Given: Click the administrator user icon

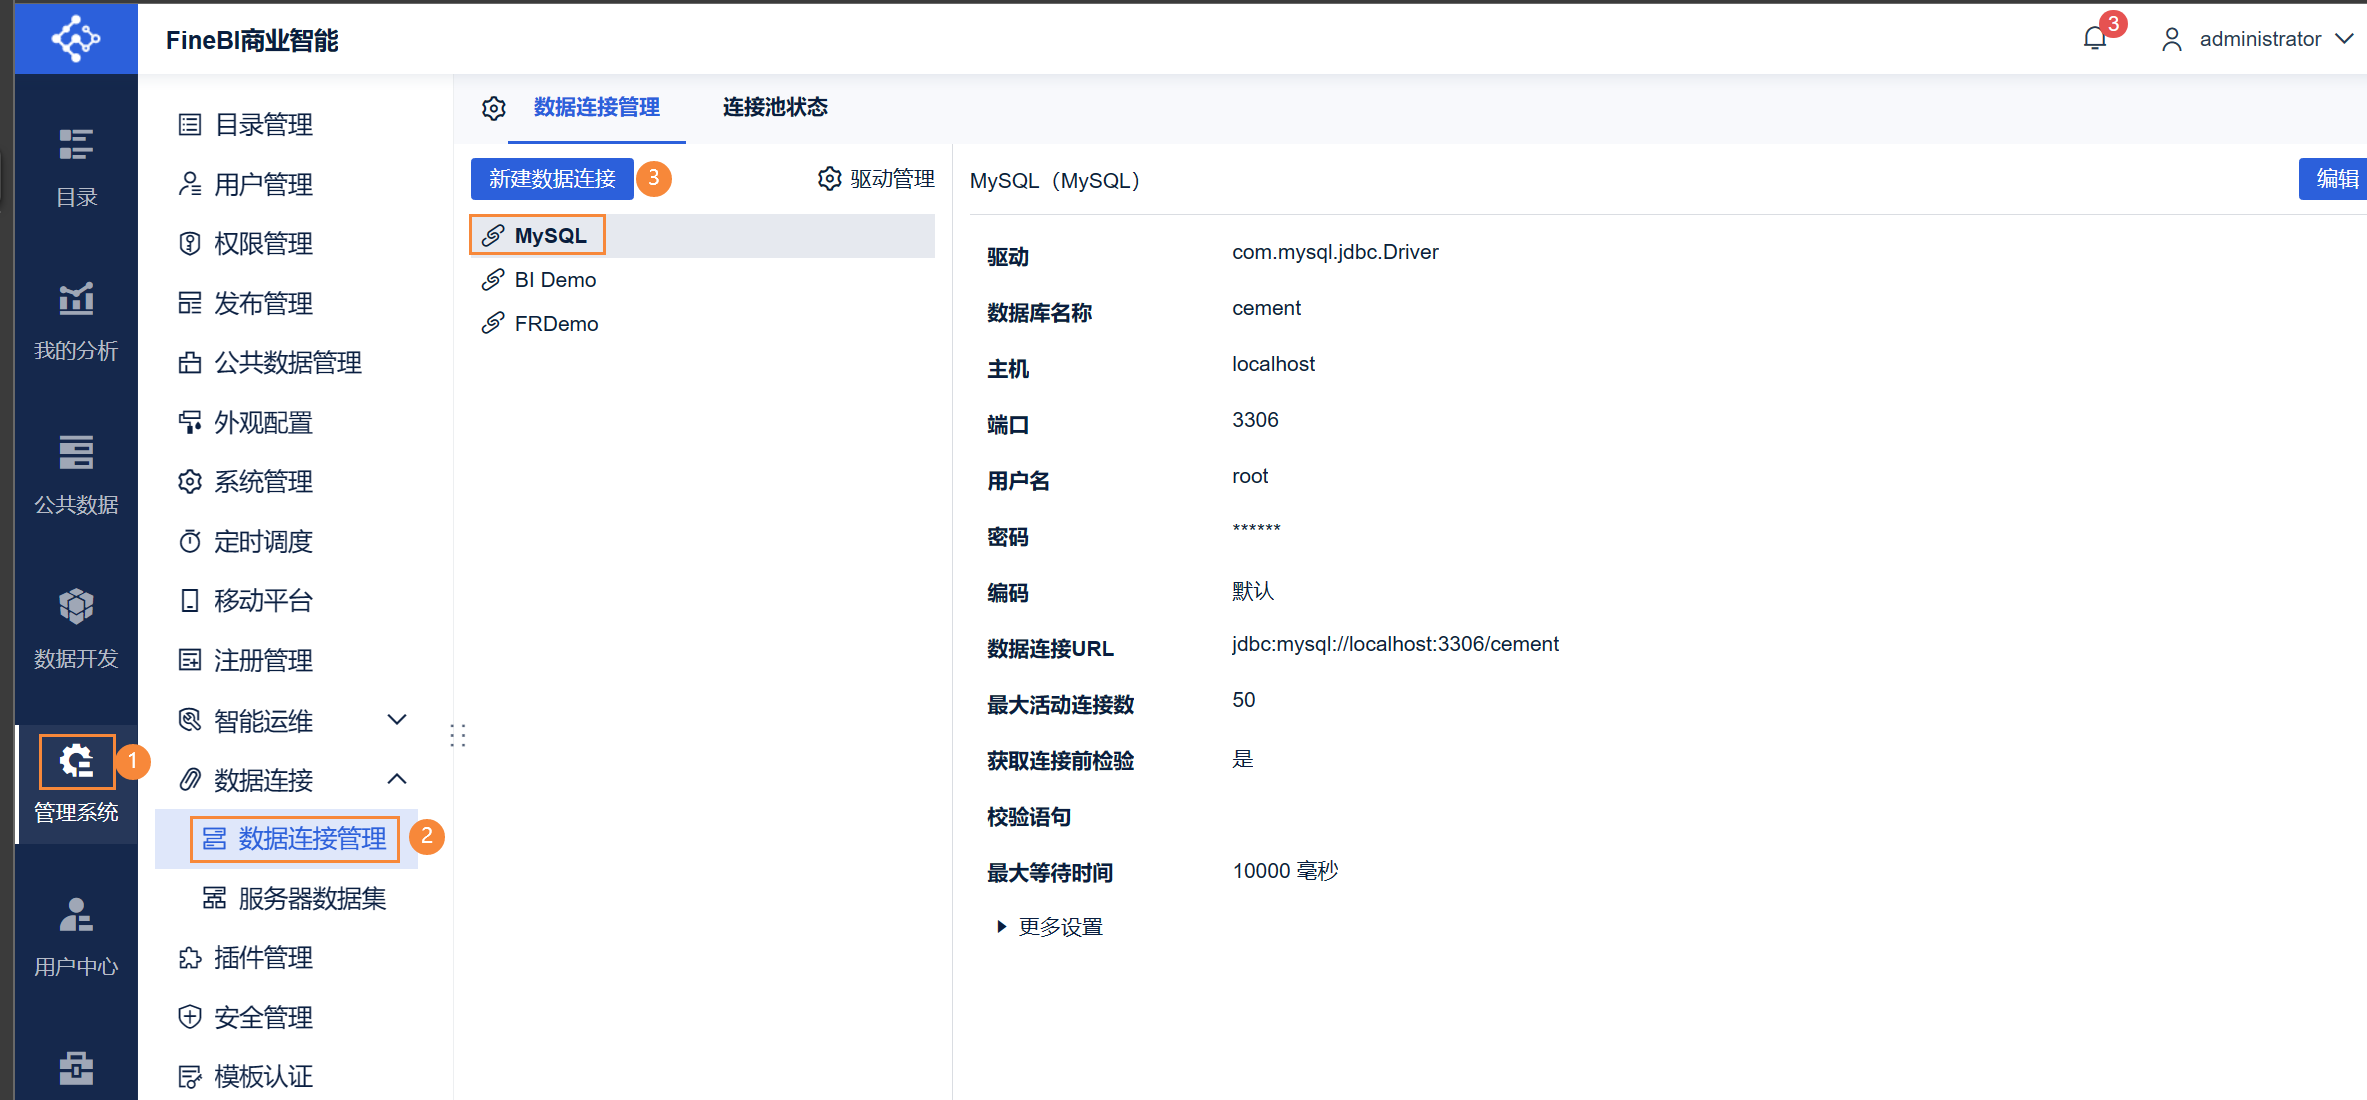Looking at the screenshot, I should [2171, 39].
